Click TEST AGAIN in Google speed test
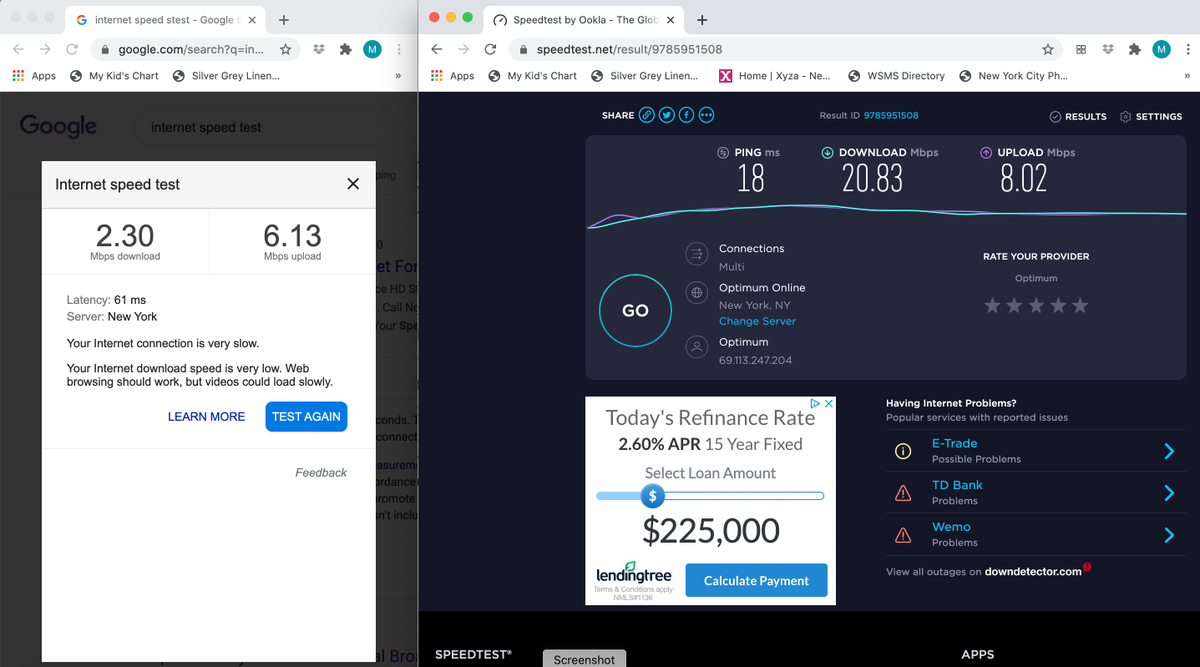 [306, 417]
